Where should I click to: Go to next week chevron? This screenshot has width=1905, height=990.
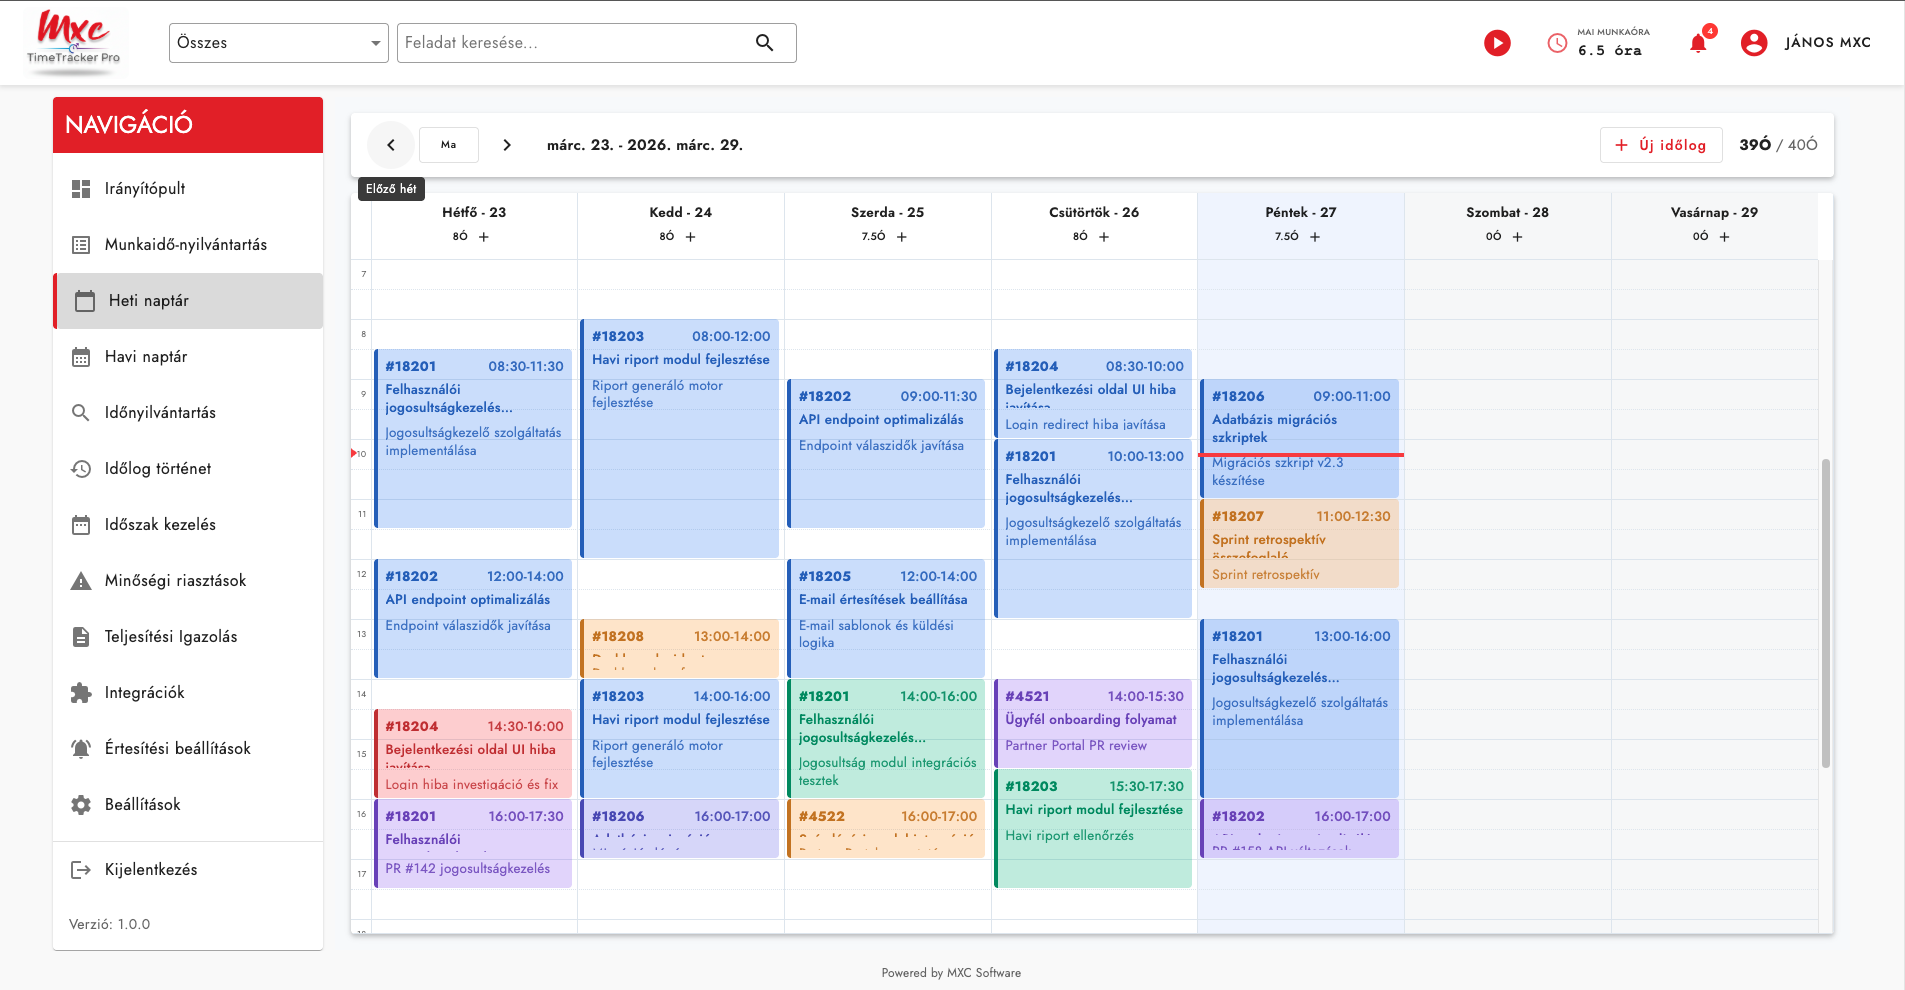tap(507, 145)
